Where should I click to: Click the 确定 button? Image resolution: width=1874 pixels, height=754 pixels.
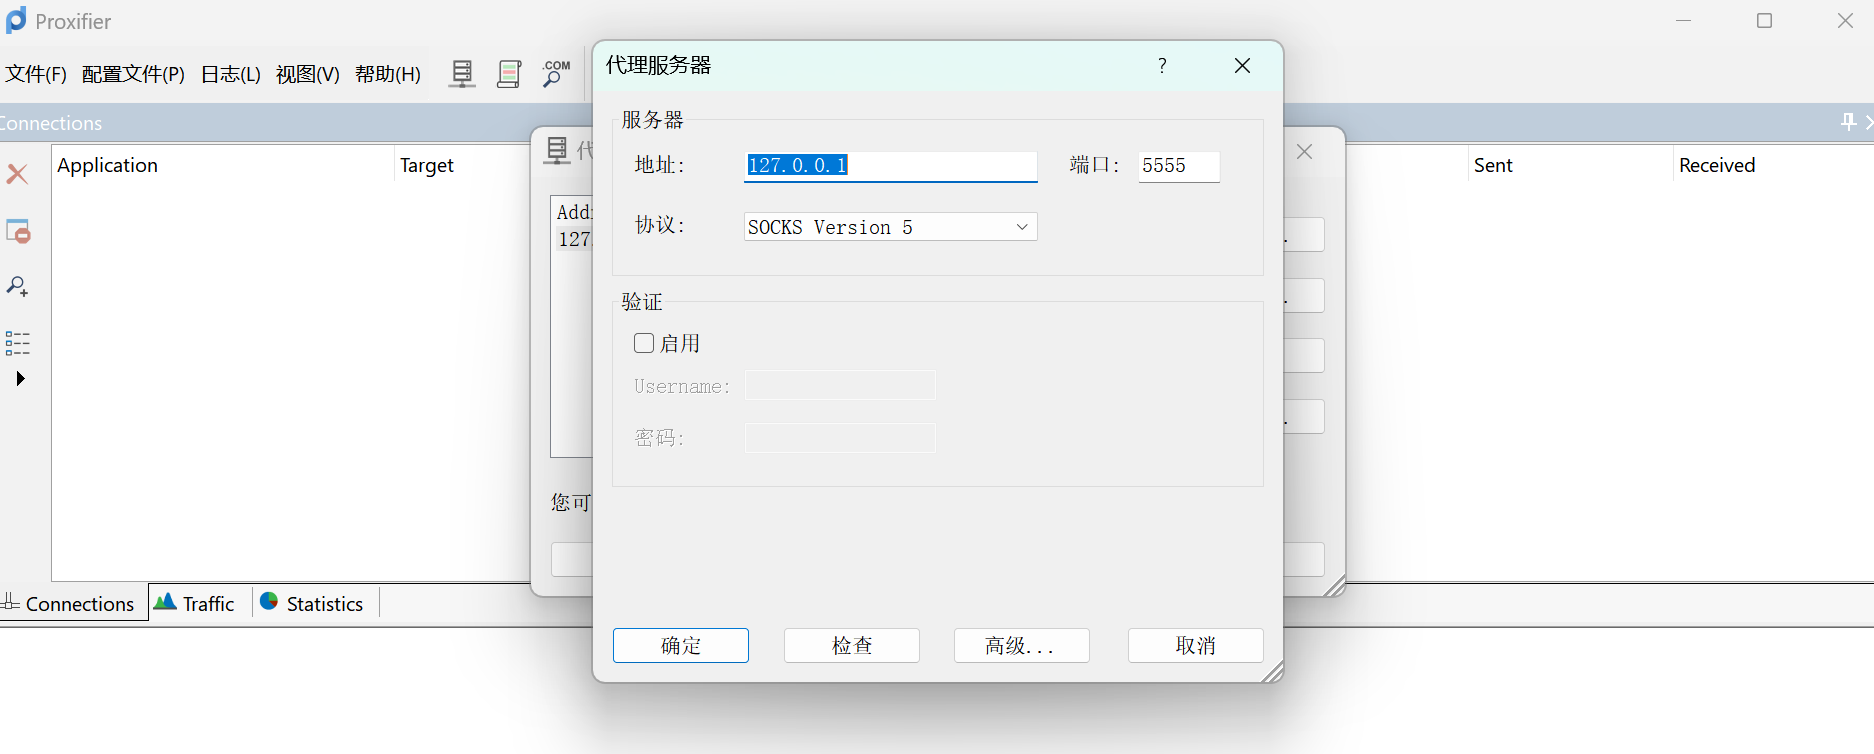pos(680,646)
